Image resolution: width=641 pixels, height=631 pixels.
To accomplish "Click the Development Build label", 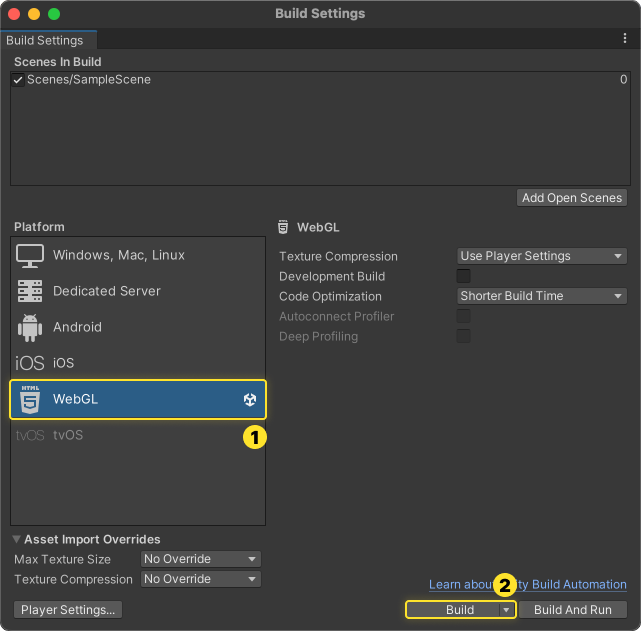I will (332, 277).
